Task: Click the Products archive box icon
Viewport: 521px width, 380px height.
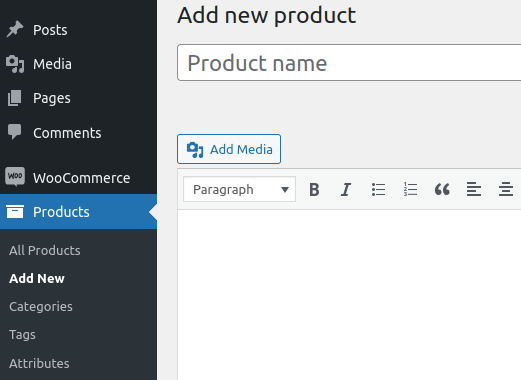Action: pos(15,212)
